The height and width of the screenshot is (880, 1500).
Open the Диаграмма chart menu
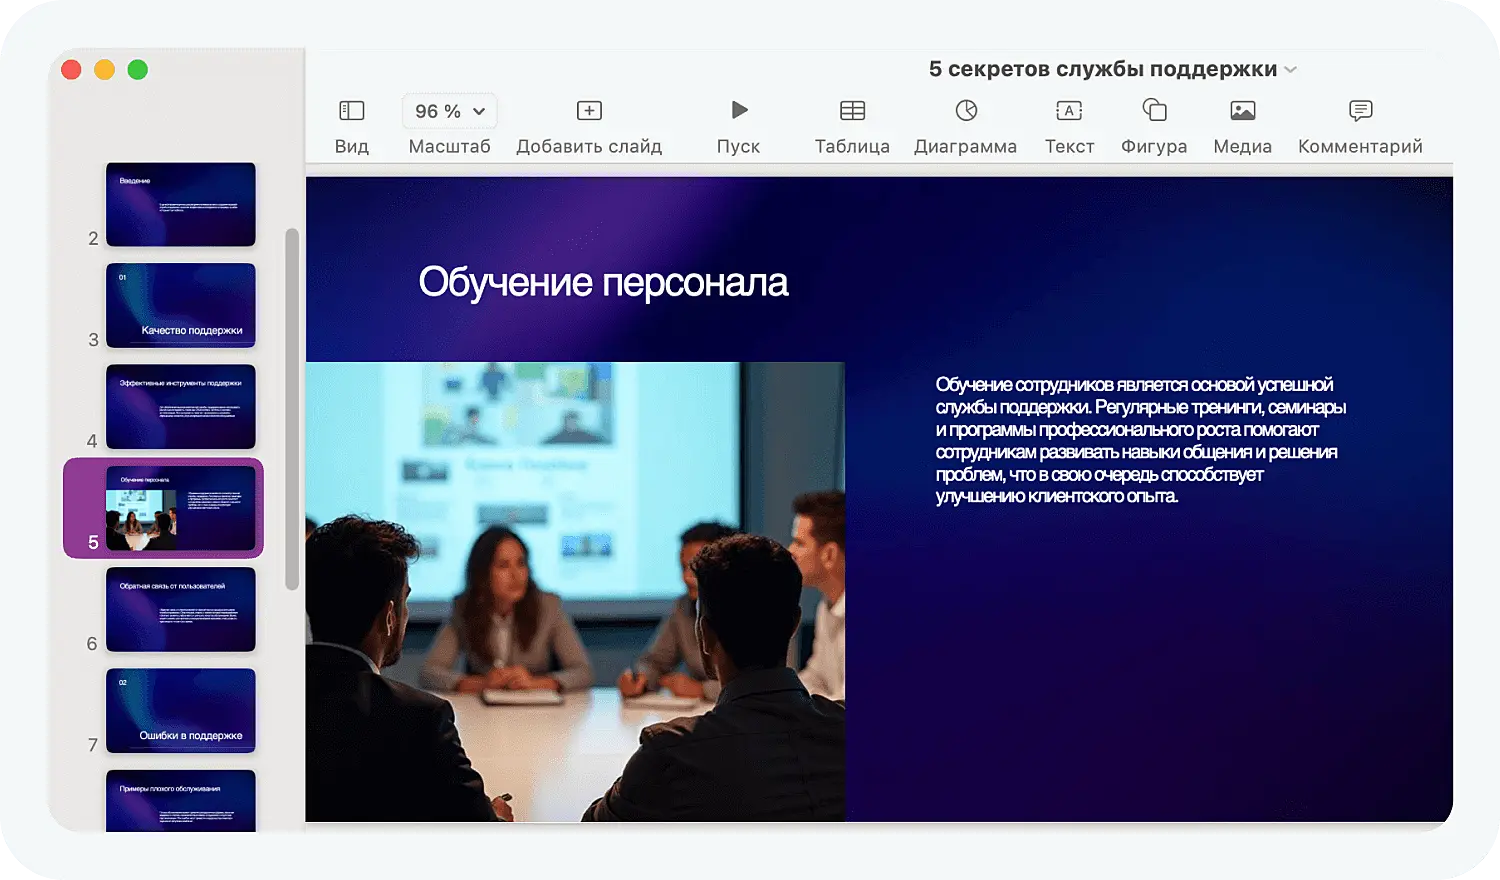pyautogui.click(x=965, y=111)
